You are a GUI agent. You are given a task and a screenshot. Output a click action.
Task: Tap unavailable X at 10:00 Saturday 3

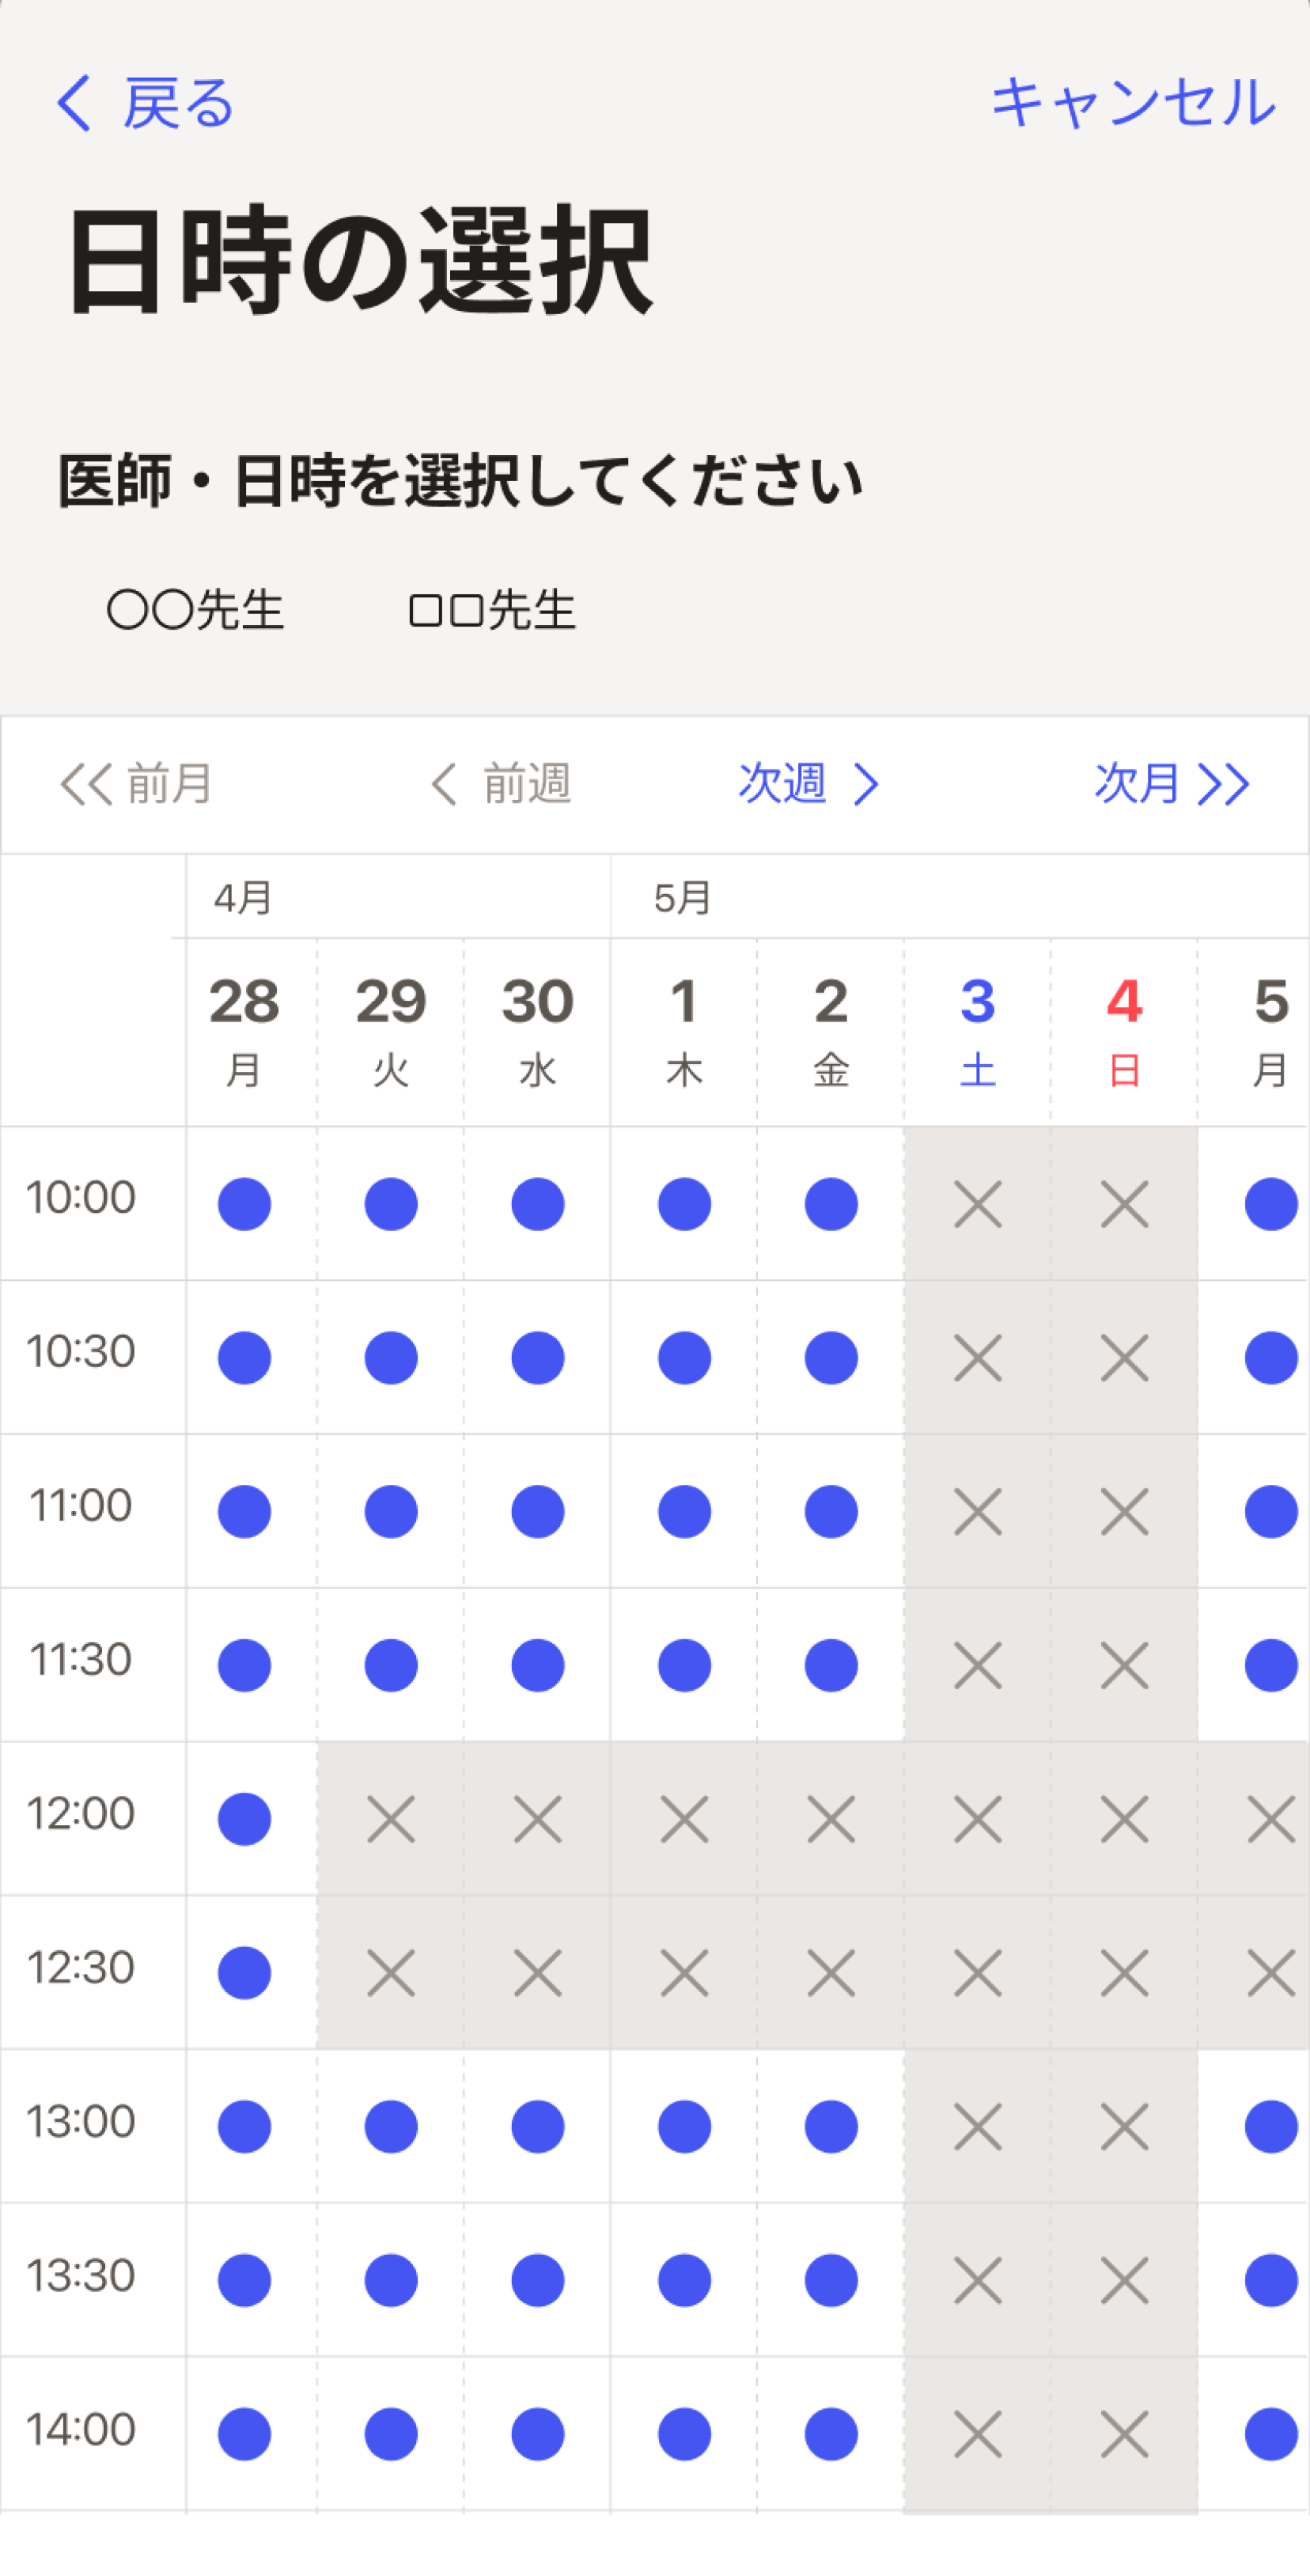pyautogui.click(x=978, y=1204)
